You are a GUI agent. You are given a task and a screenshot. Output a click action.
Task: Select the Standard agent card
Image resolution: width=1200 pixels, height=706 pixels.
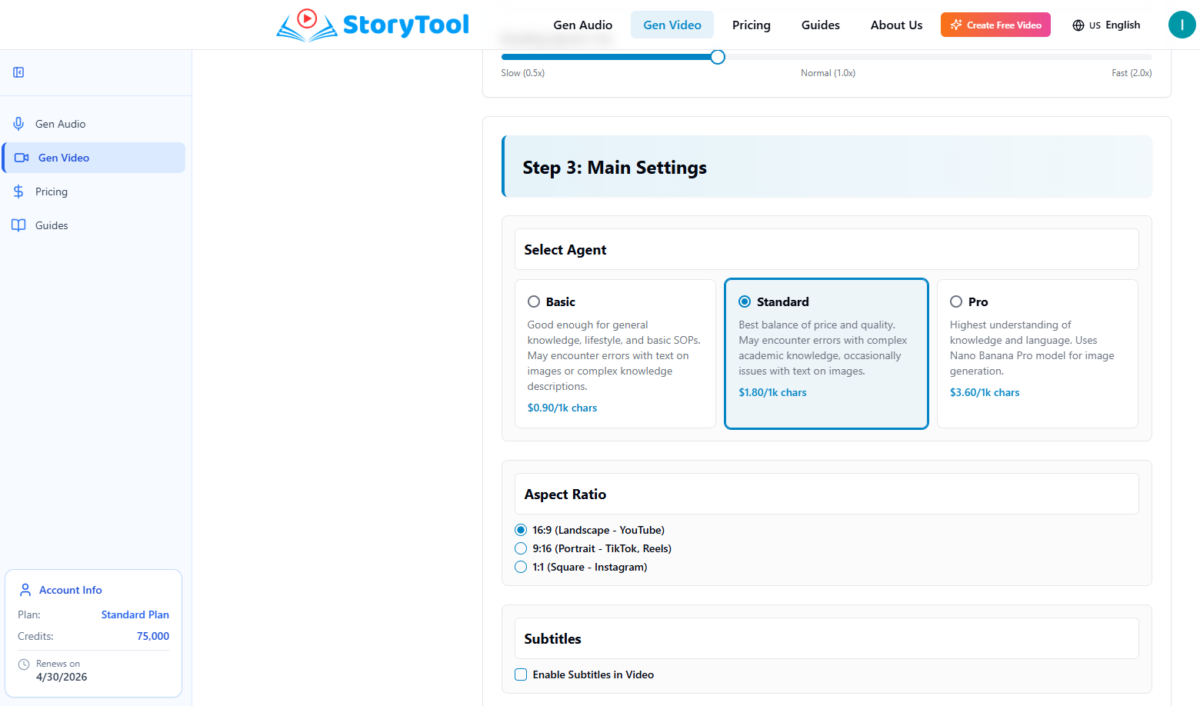[826, 353]
